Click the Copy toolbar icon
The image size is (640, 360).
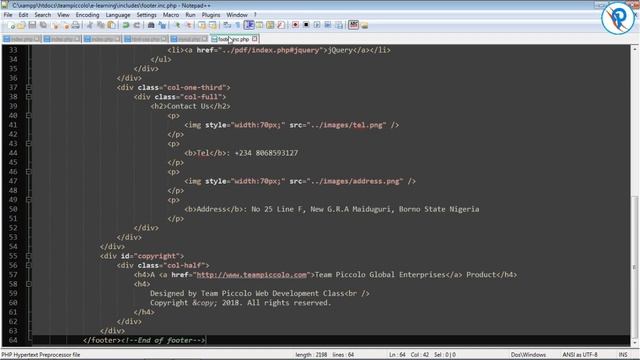coord(100,25)
